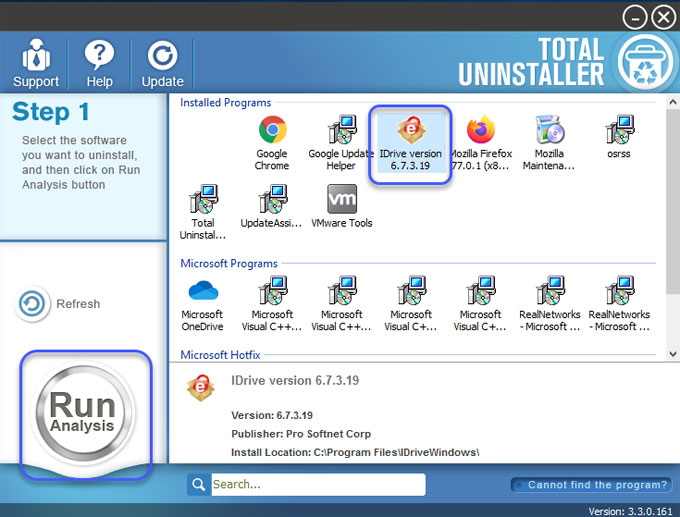Click the Microsoft Programs section header
This screenshot has width=680, height=517.
[229, 263]
